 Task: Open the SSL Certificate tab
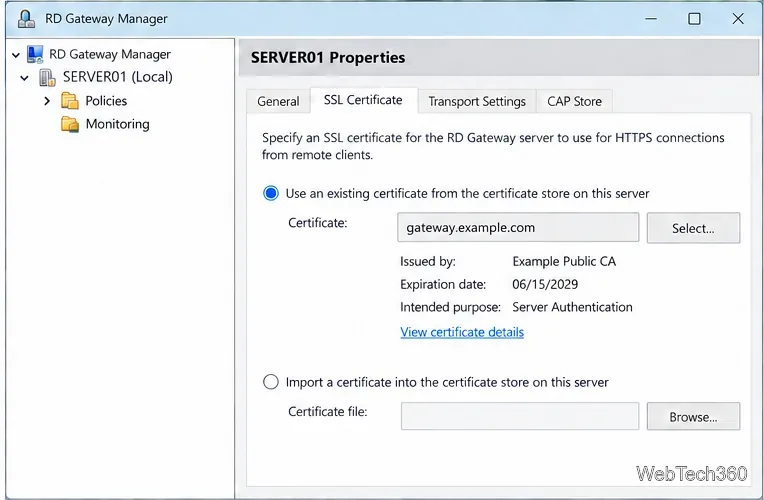[x=363, y=100]
